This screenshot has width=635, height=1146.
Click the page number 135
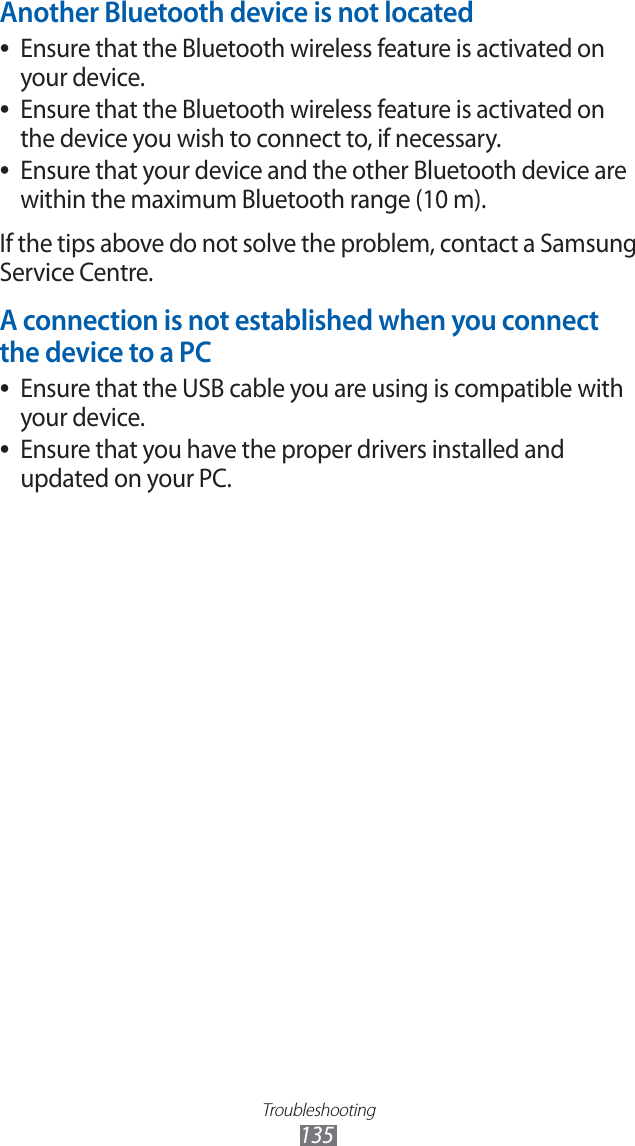(317, 1135)
